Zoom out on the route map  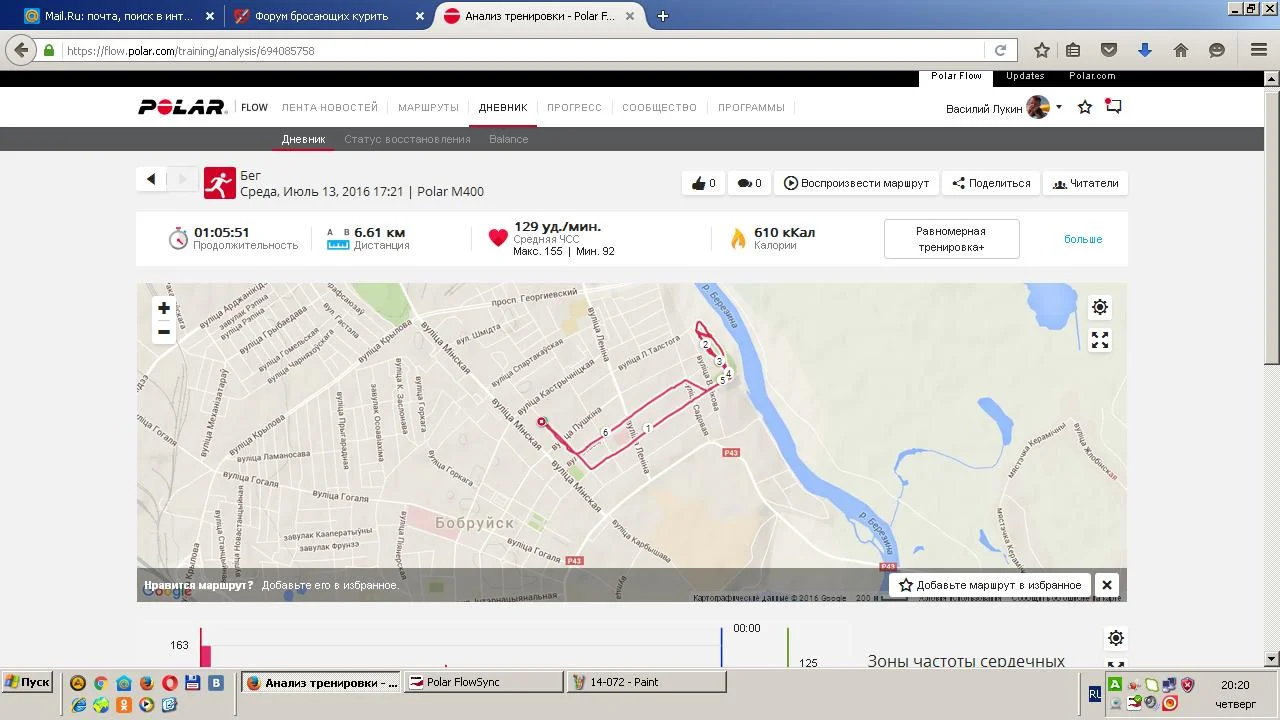(164, 332)
